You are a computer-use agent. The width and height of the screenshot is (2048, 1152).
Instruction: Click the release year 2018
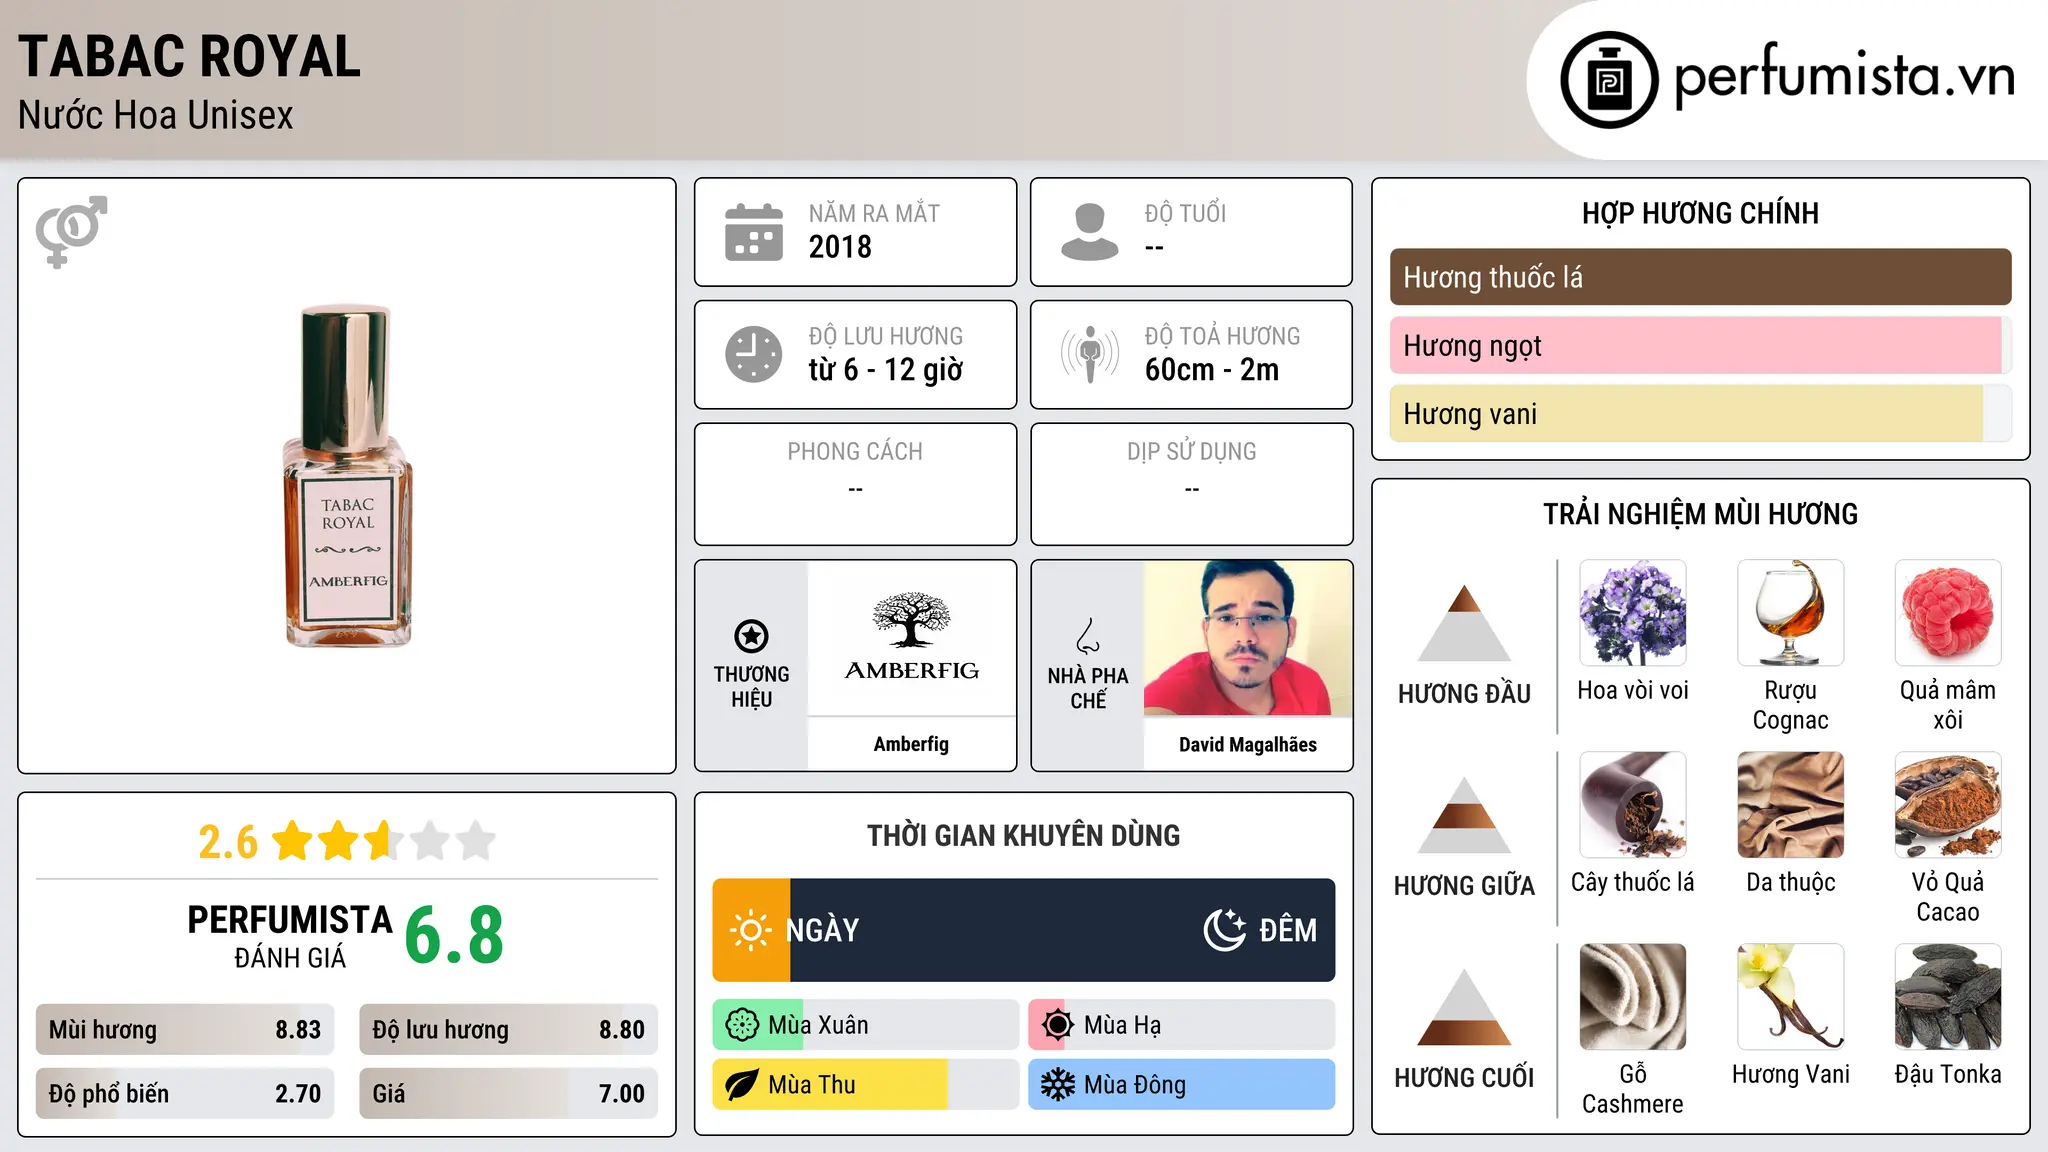click(840, 247)
